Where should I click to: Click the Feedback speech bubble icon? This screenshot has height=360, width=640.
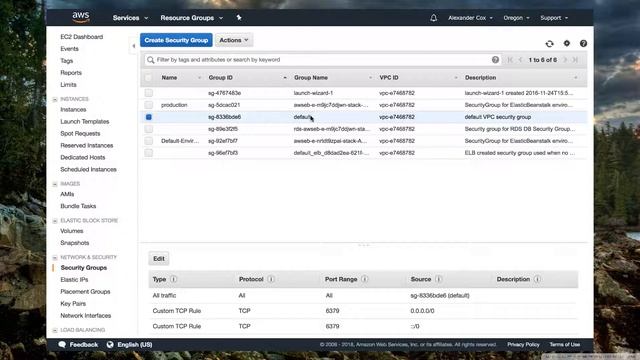(62, 344)
